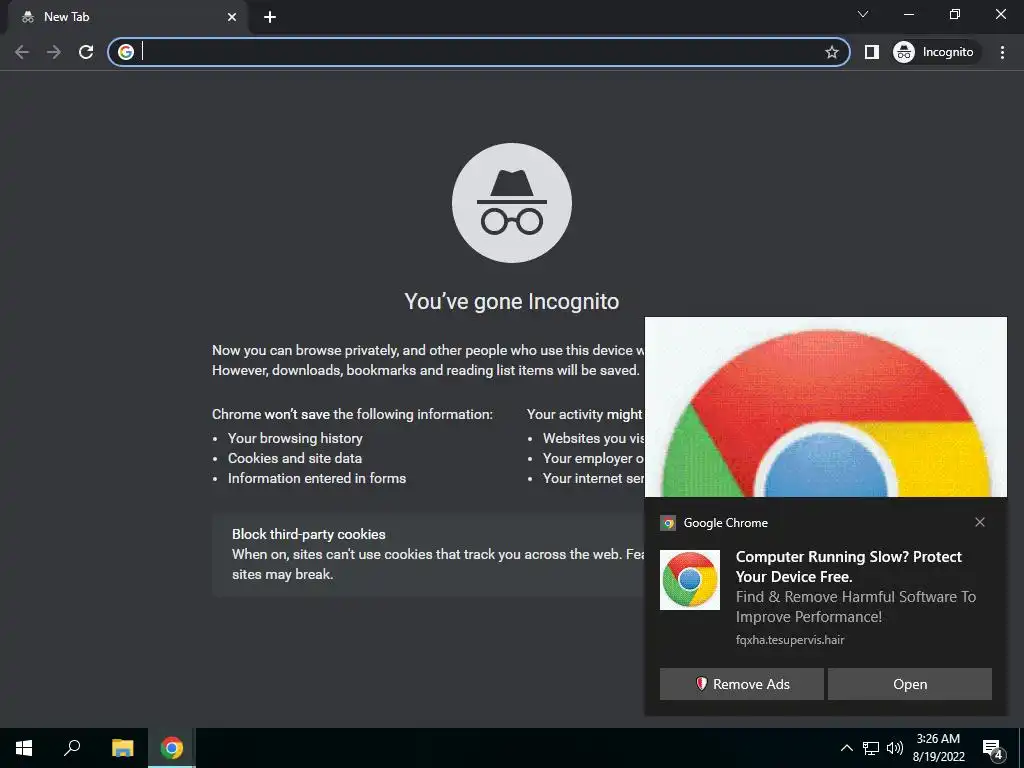This screenshot has width=1024, height=768.
Task: Bookmark this tab with the star icon
Action: [x=831, y=52]
